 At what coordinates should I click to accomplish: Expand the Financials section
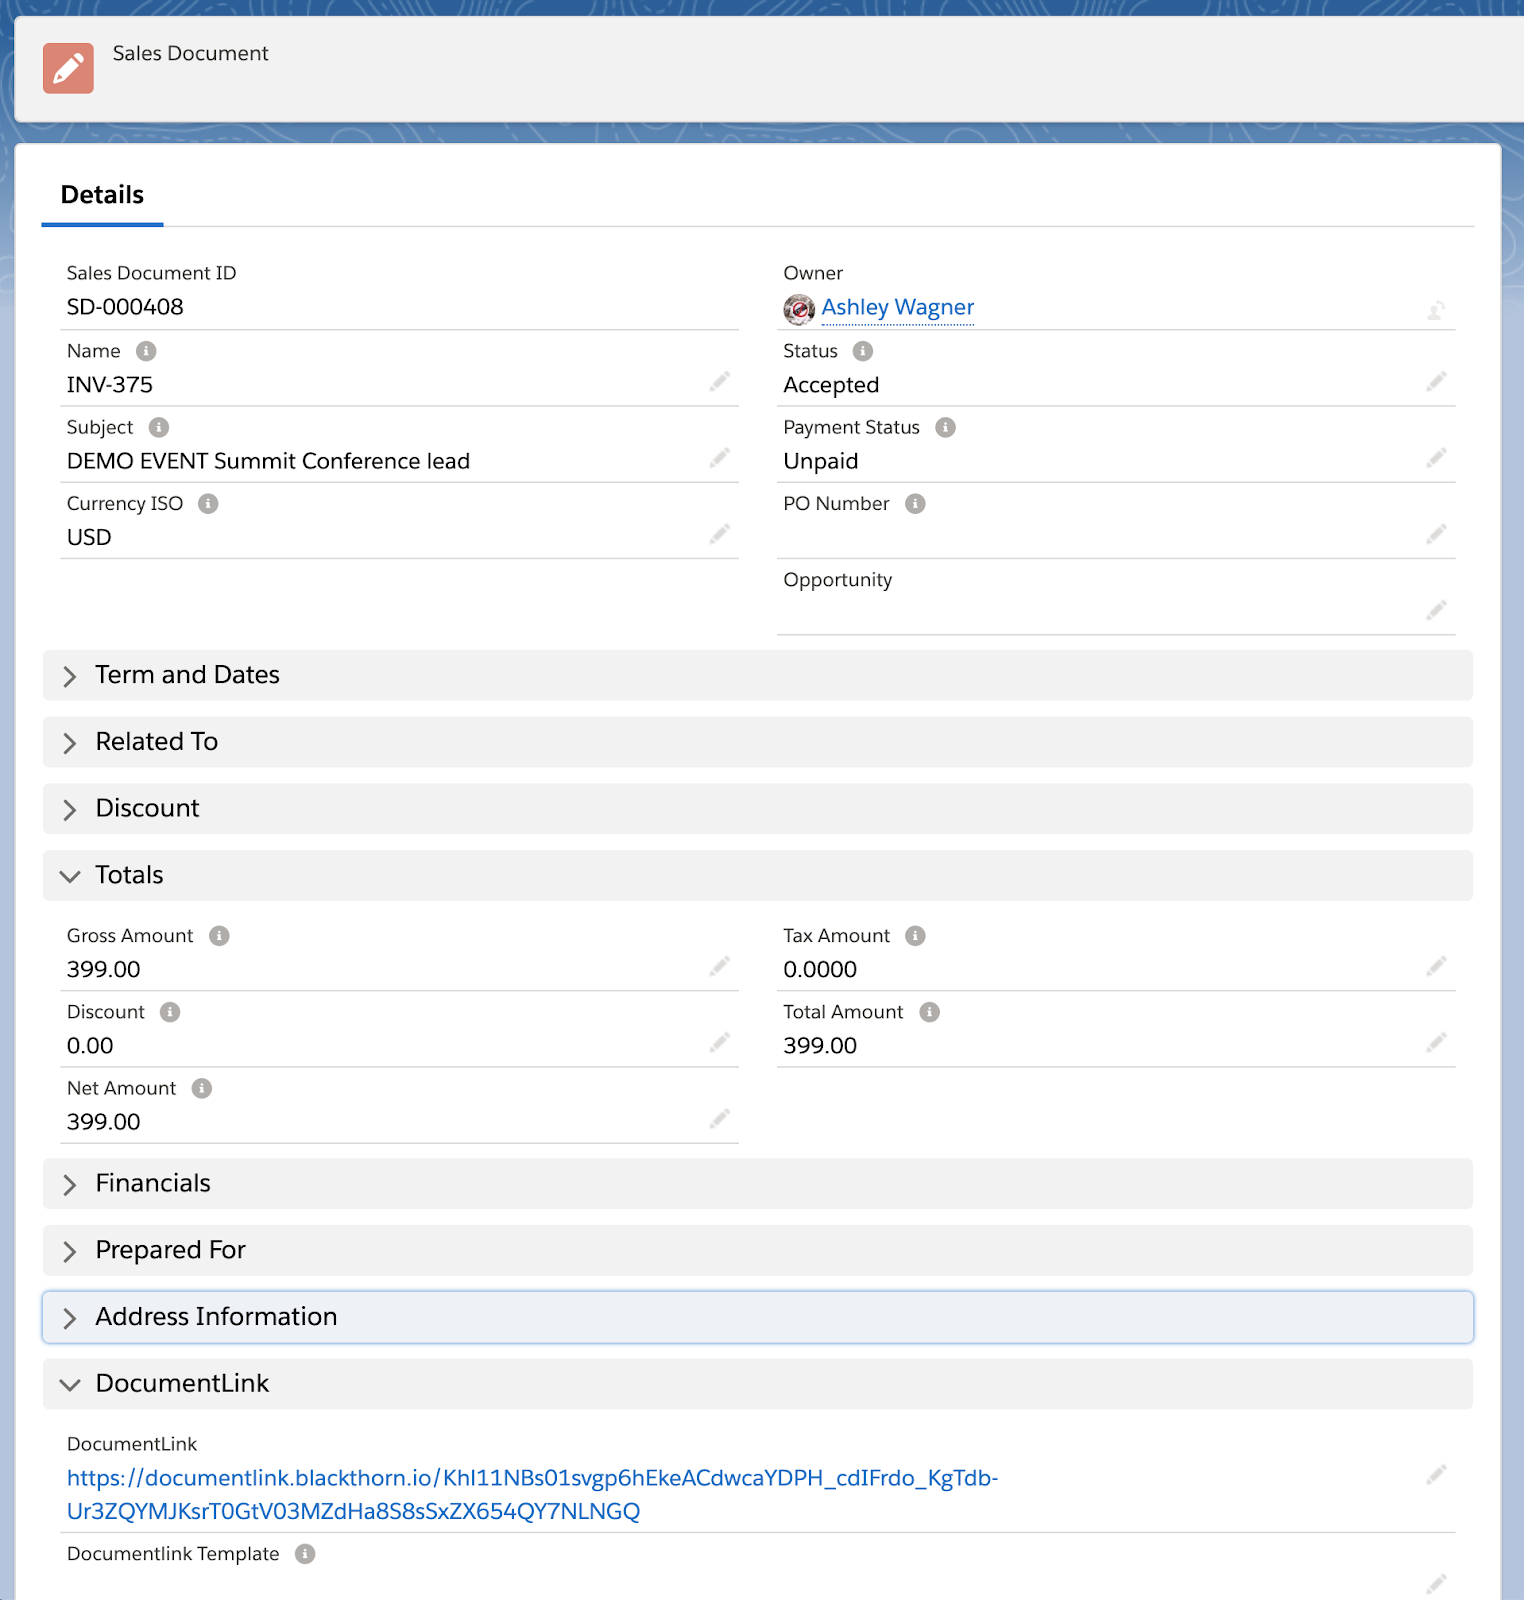[x=757, y=1183]
